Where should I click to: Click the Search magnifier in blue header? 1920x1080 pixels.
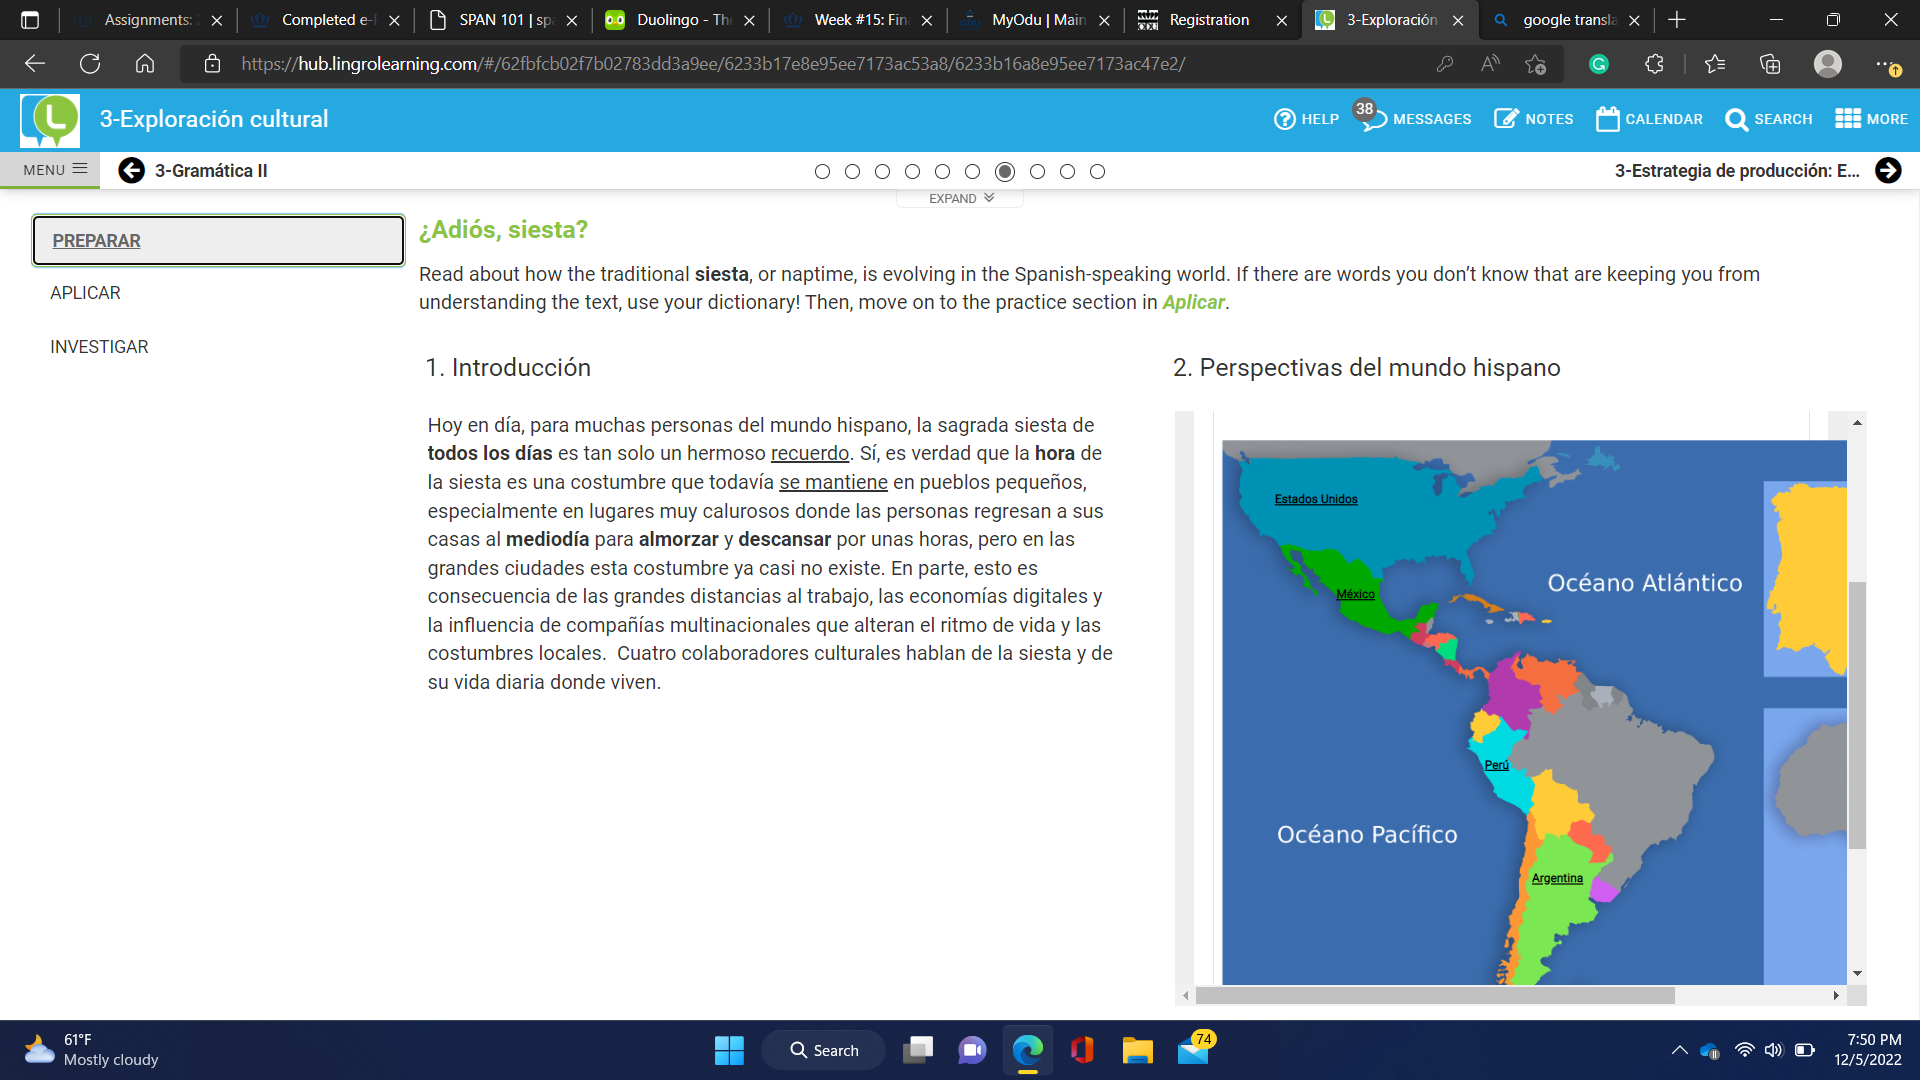pos(1737,119)
